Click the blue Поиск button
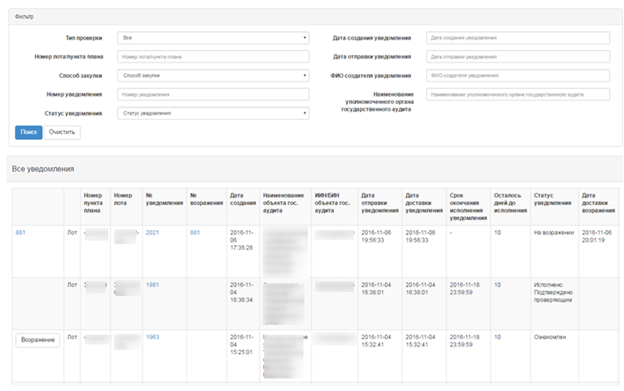The height and width of the screenshot is (391, 624). pos(29,132)
